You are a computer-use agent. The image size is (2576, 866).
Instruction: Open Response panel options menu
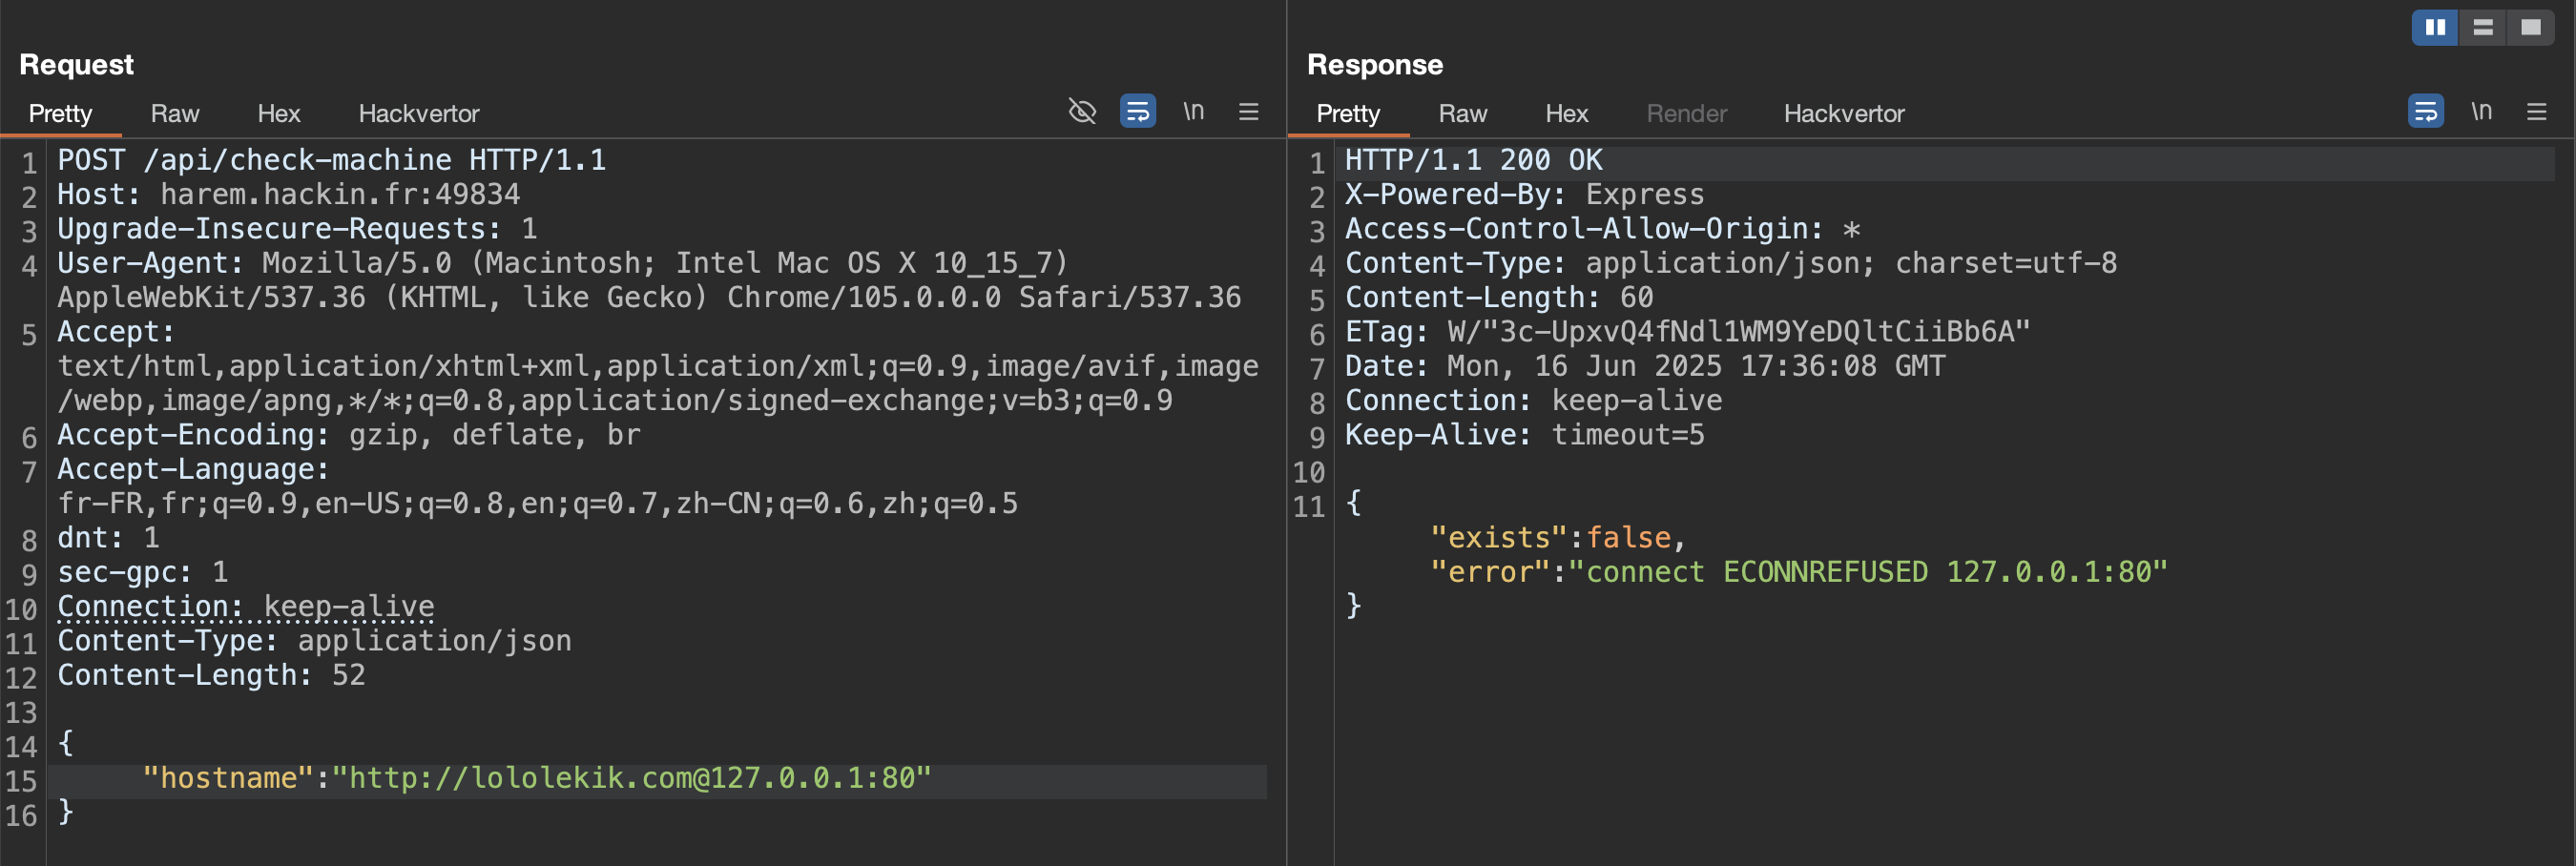pyautogui.click(x=2536, y=111)
